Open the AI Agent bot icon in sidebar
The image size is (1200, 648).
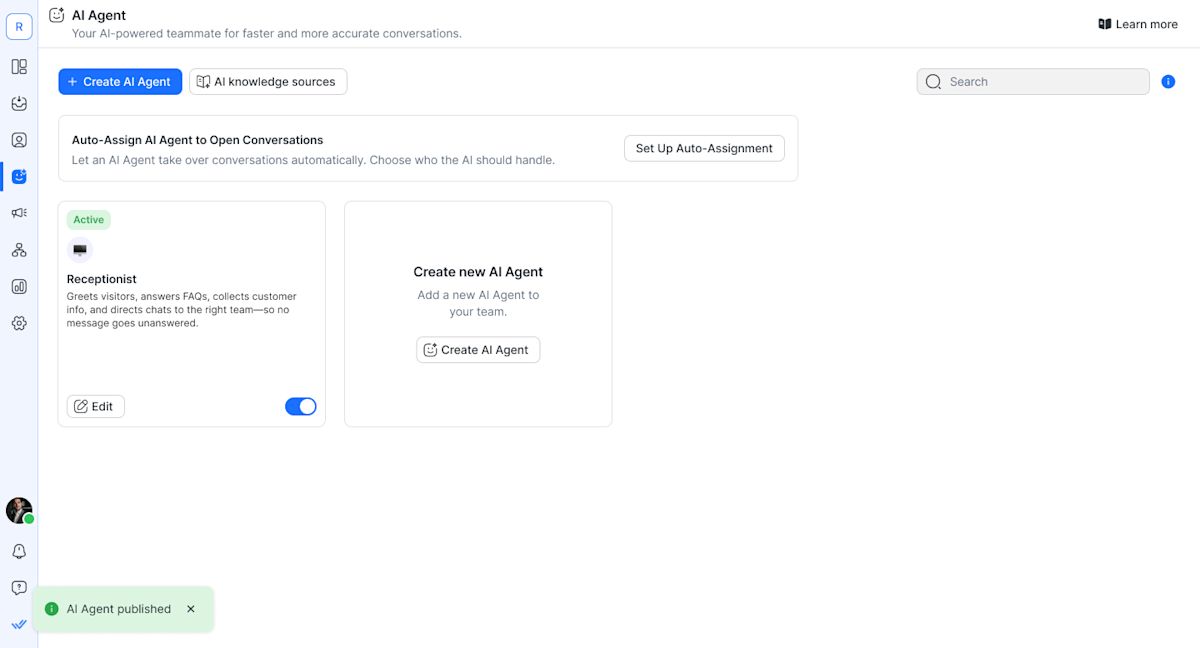(x=19, y=176)
